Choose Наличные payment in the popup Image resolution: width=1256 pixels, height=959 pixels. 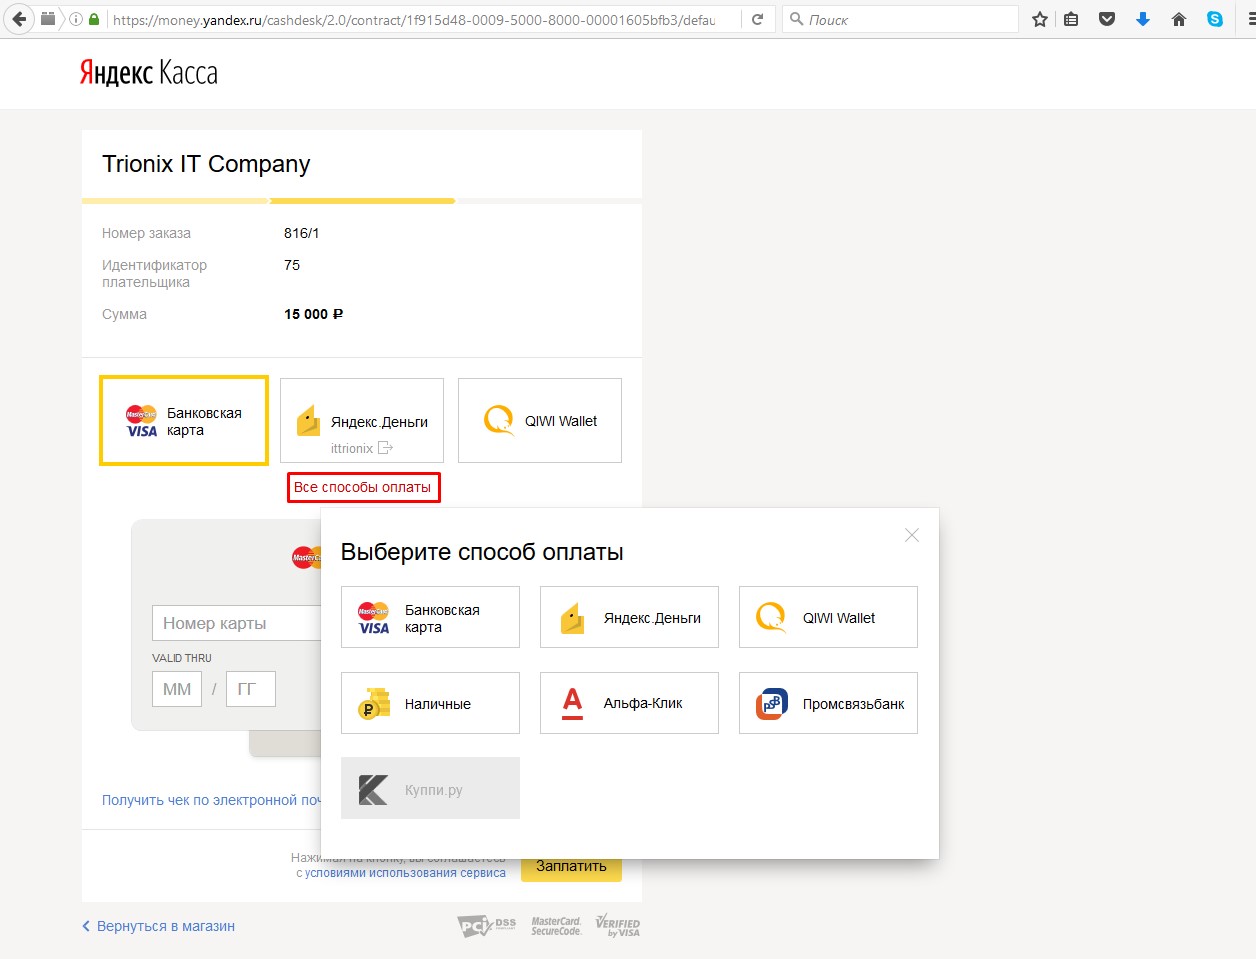(x=430, y=703)
